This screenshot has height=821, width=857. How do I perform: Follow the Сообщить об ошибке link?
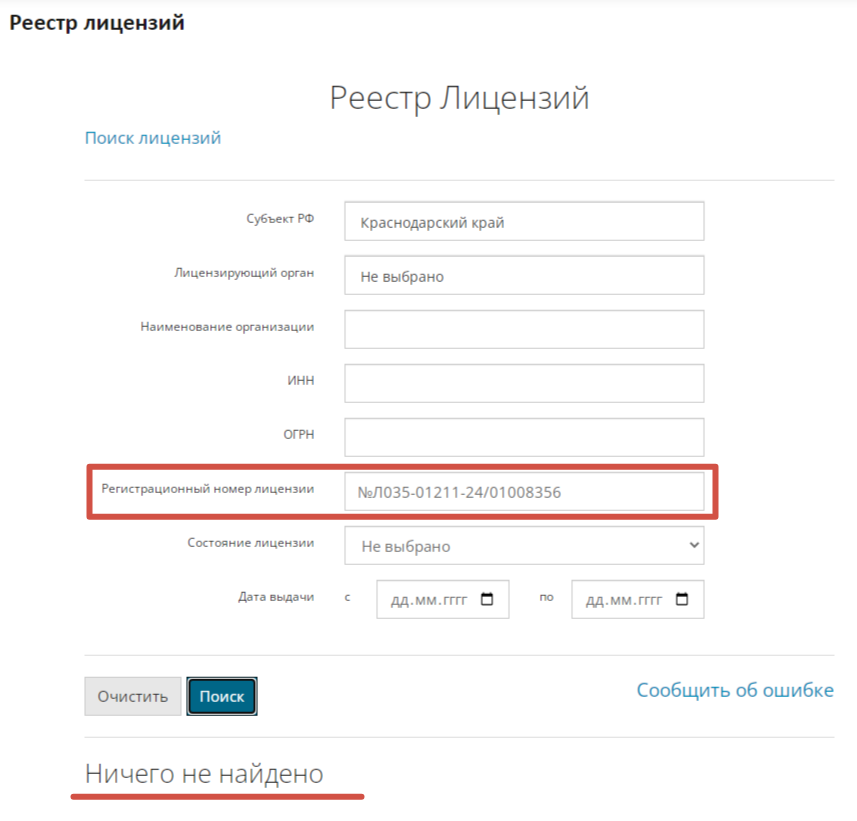pyautogui.click(x=735, y=690)
